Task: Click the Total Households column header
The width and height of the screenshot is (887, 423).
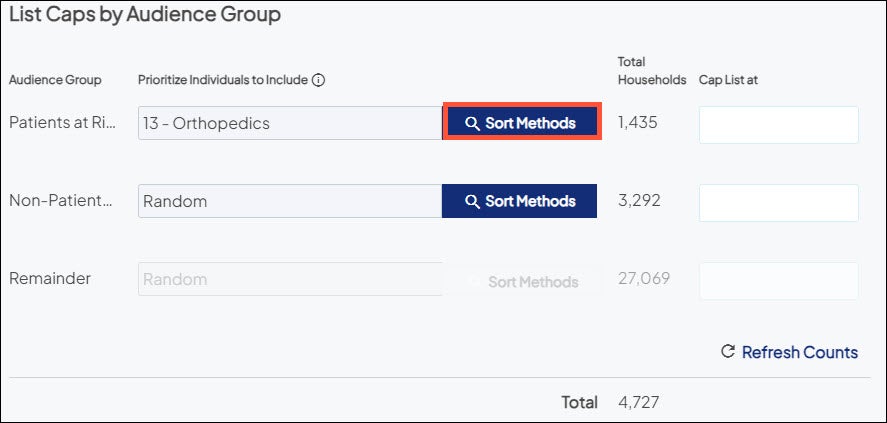Action: [x=652, y=71]
